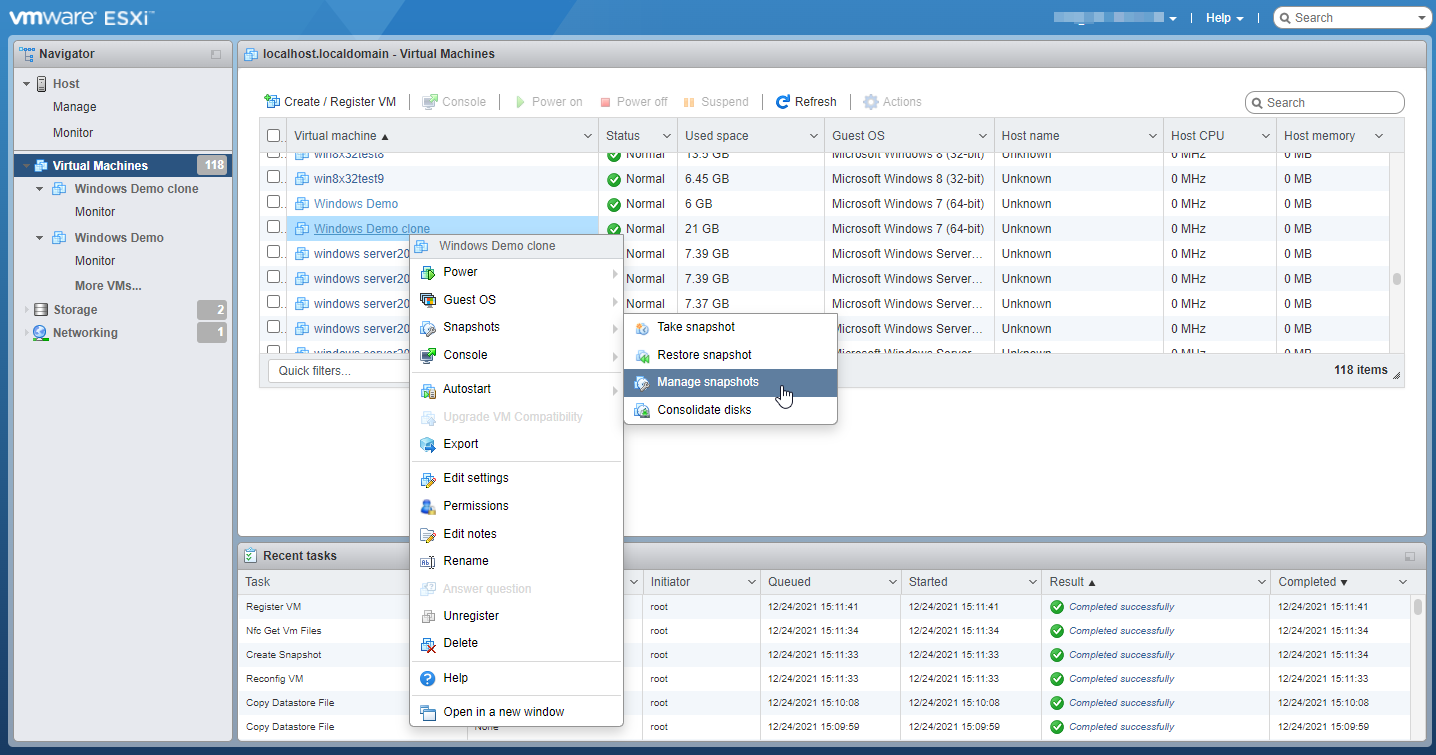Click the Consolidate disks icon
This screenshot has height=755, width=1436.
pyautogui.click(x=642, y=410)
